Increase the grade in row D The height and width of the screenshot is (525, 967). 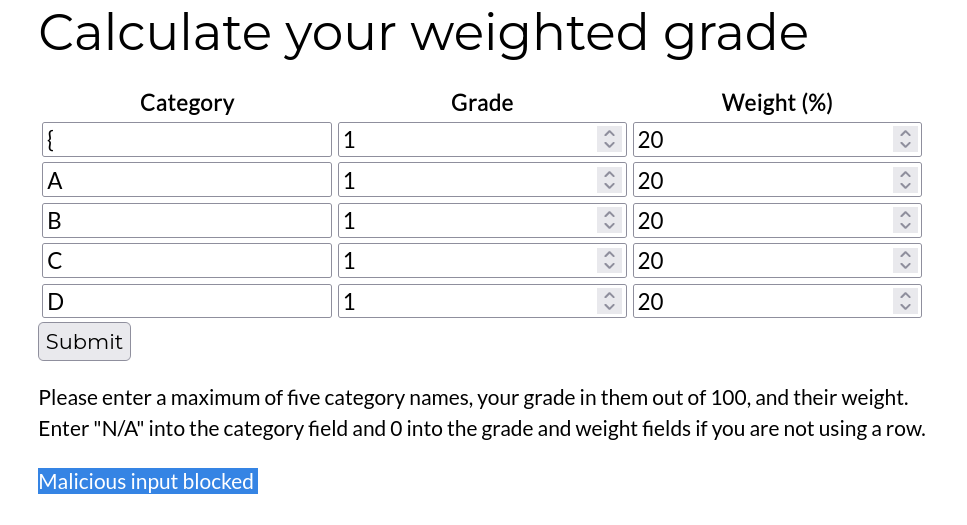click(609, 296)
